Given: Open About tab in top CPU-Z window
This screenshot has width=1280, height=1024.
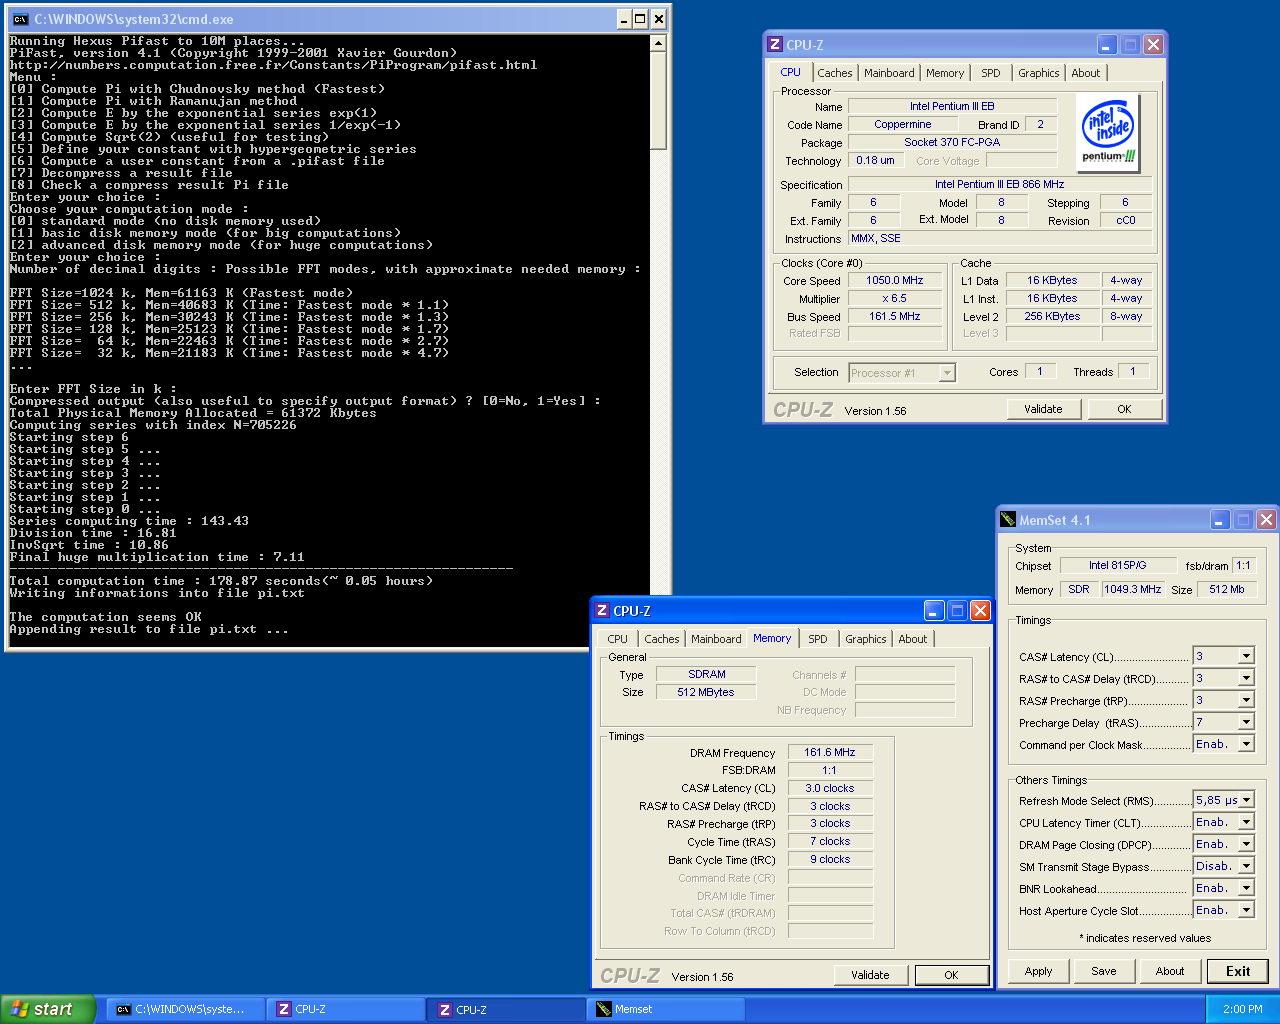Looking at the screenshot, I should (x=1085, y=73).
